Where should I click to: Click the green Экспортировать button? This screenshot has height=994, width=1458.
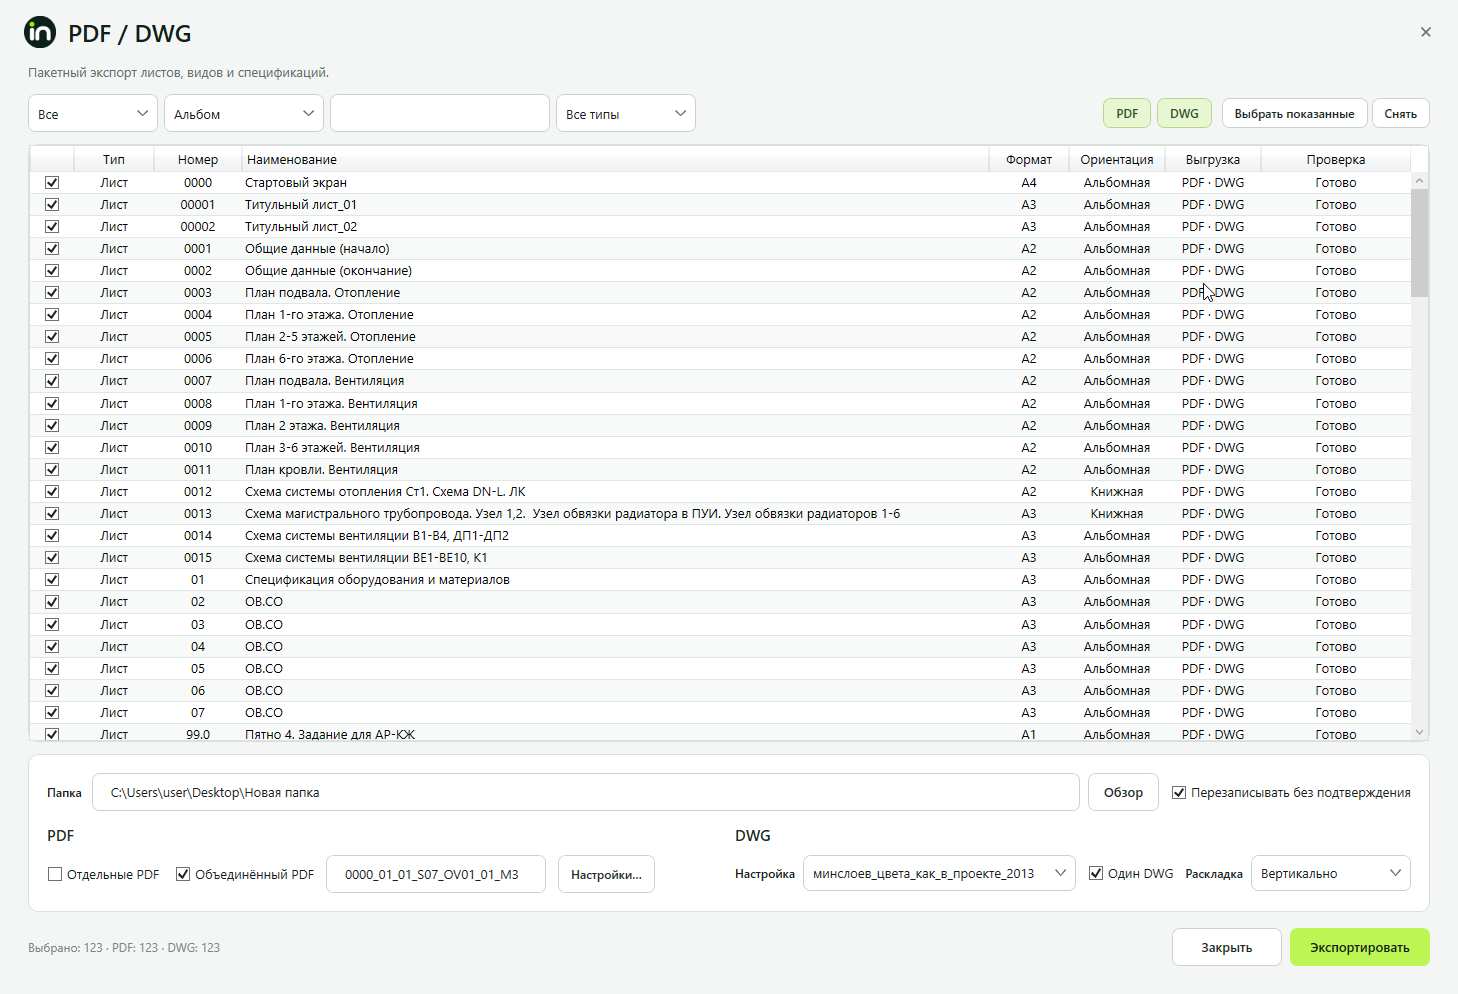1359,947
